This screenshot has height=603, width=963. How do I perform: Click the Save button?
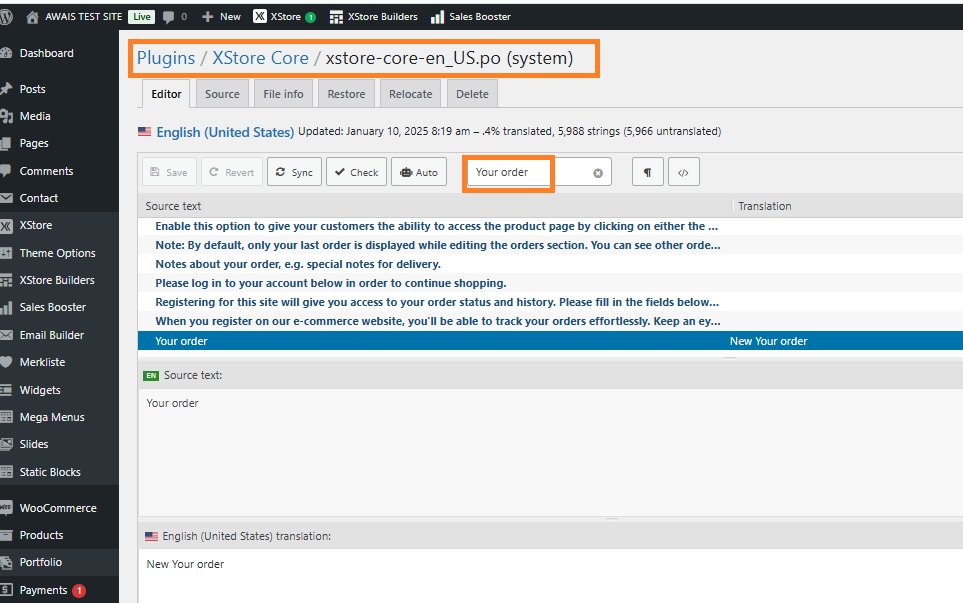[169, 172]
